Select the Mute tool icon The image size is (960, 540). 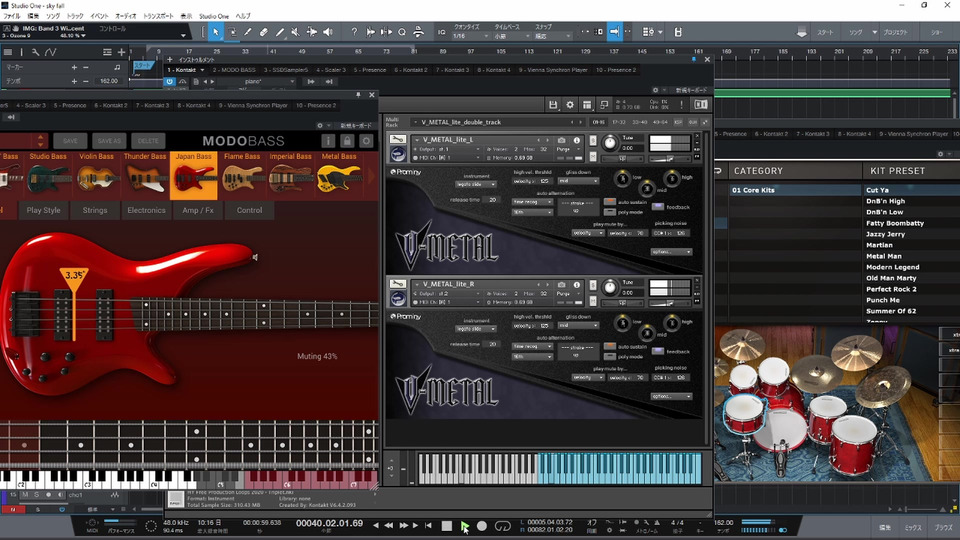point(295,32)
